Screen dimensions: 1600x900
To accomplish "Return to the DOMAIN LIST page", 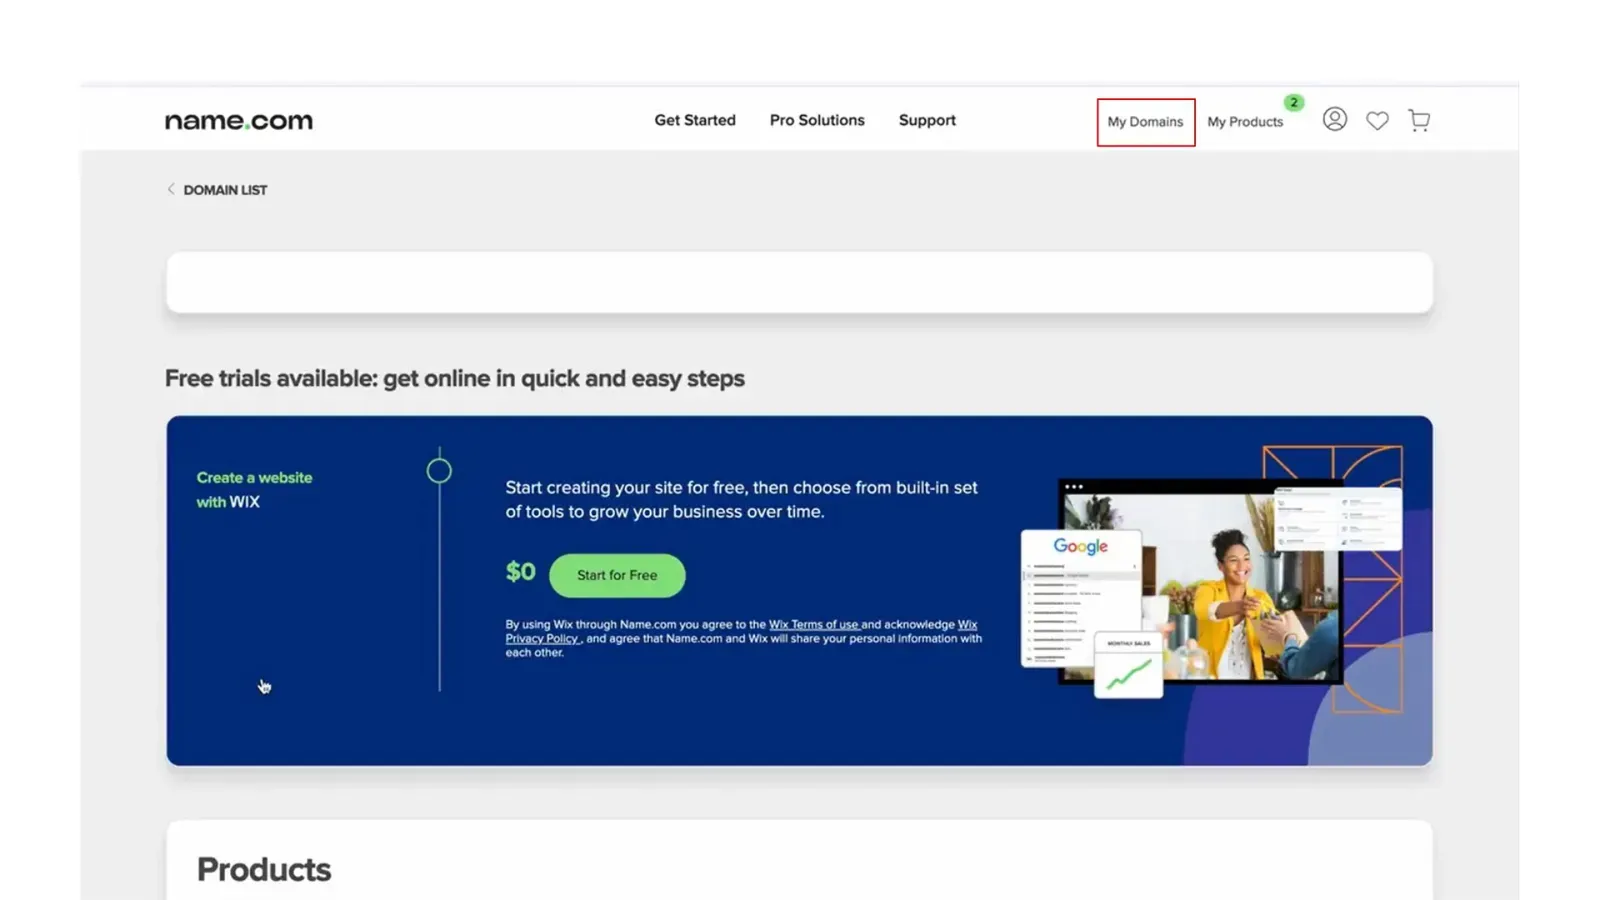I will 225,190.
